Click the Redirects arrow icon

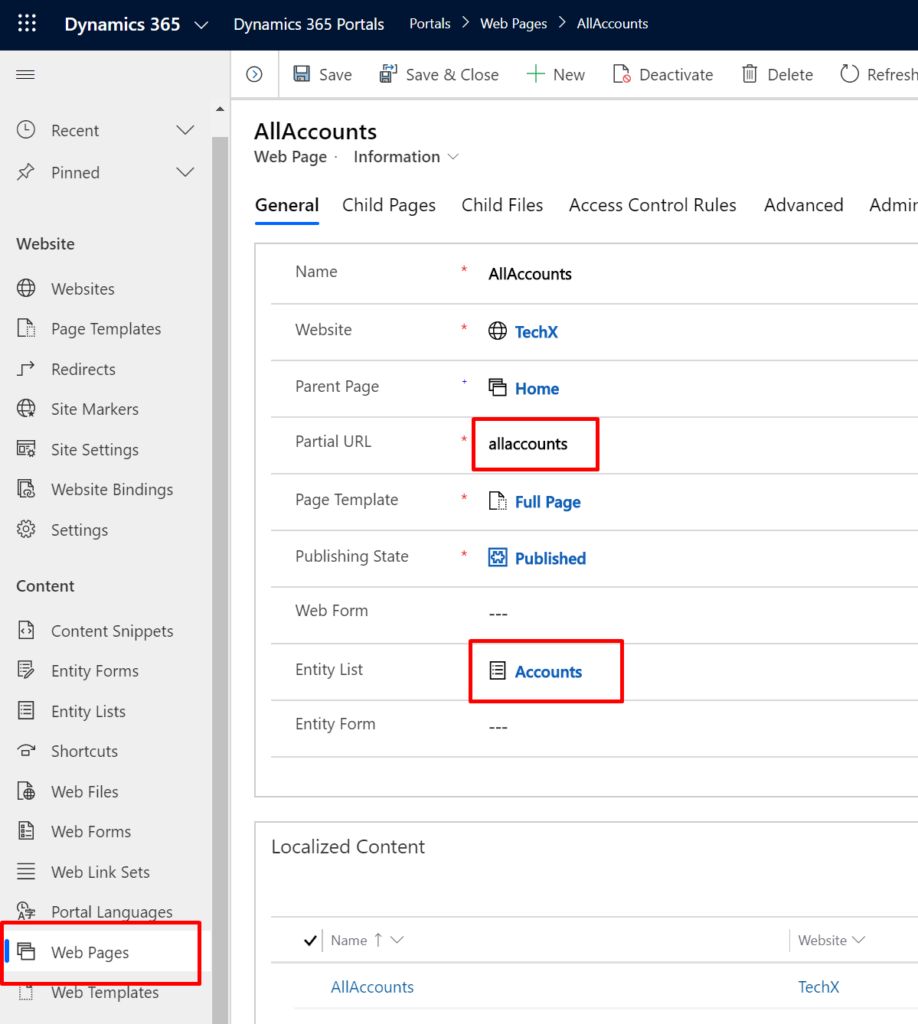(26, 369)
